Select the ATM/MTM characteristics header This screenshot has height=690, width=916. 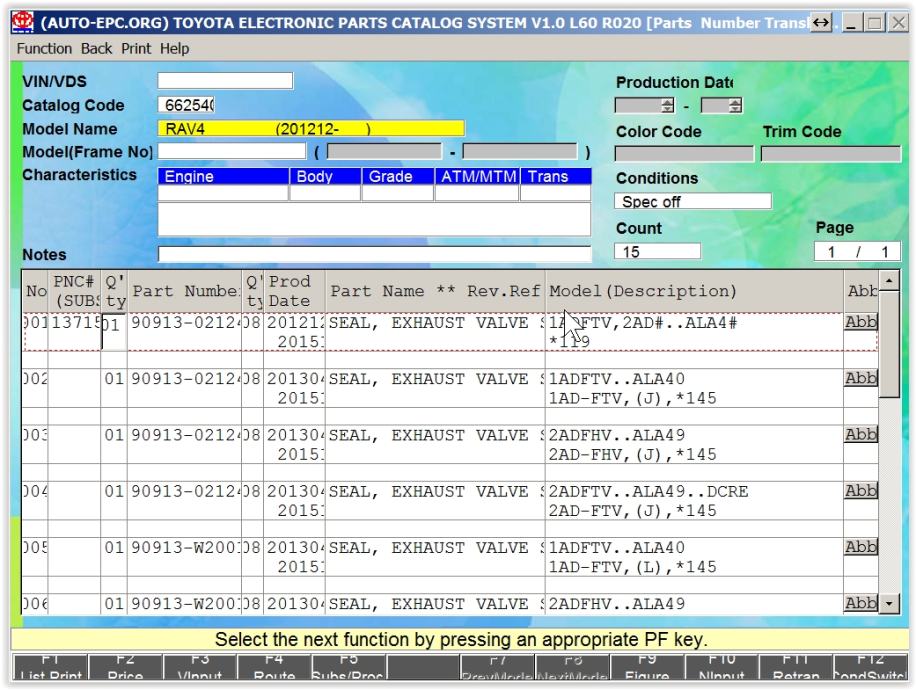tap(477, 176)
